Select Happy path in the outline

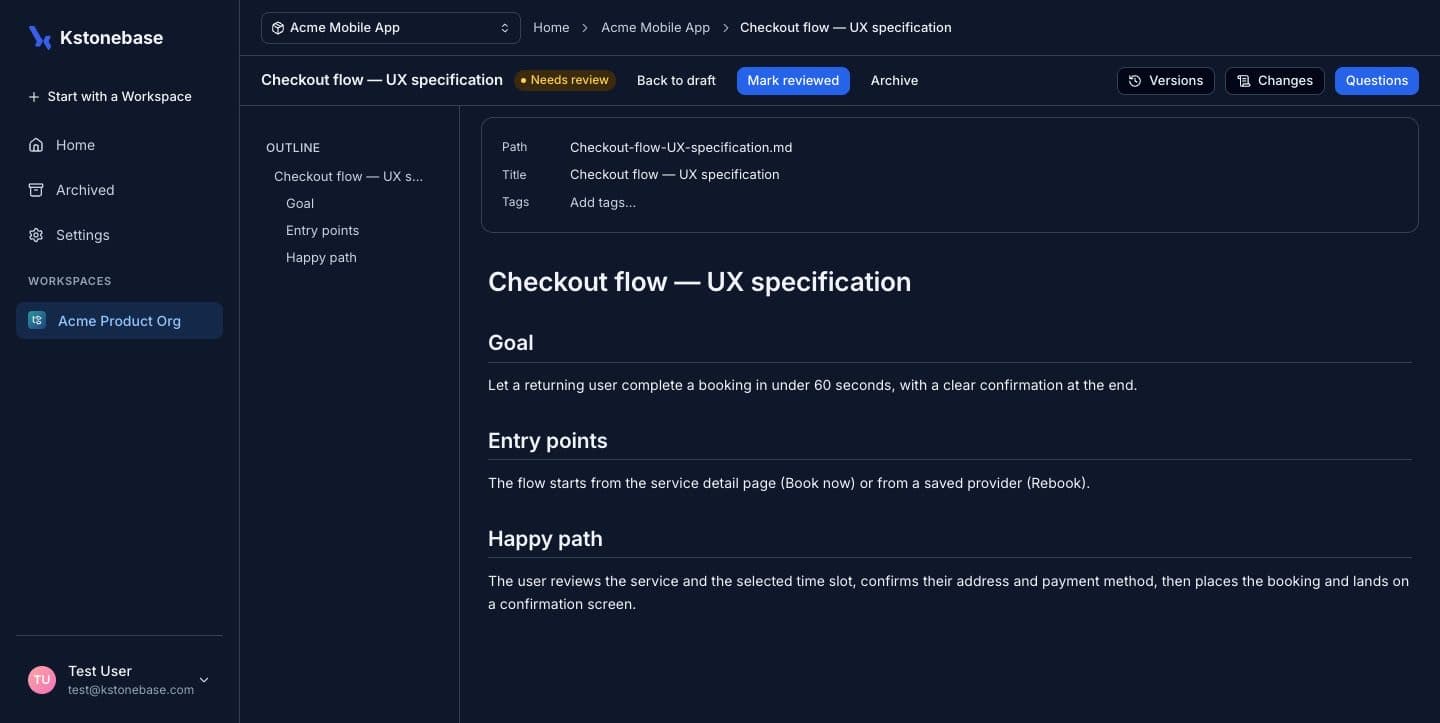[x=321, y=257]
